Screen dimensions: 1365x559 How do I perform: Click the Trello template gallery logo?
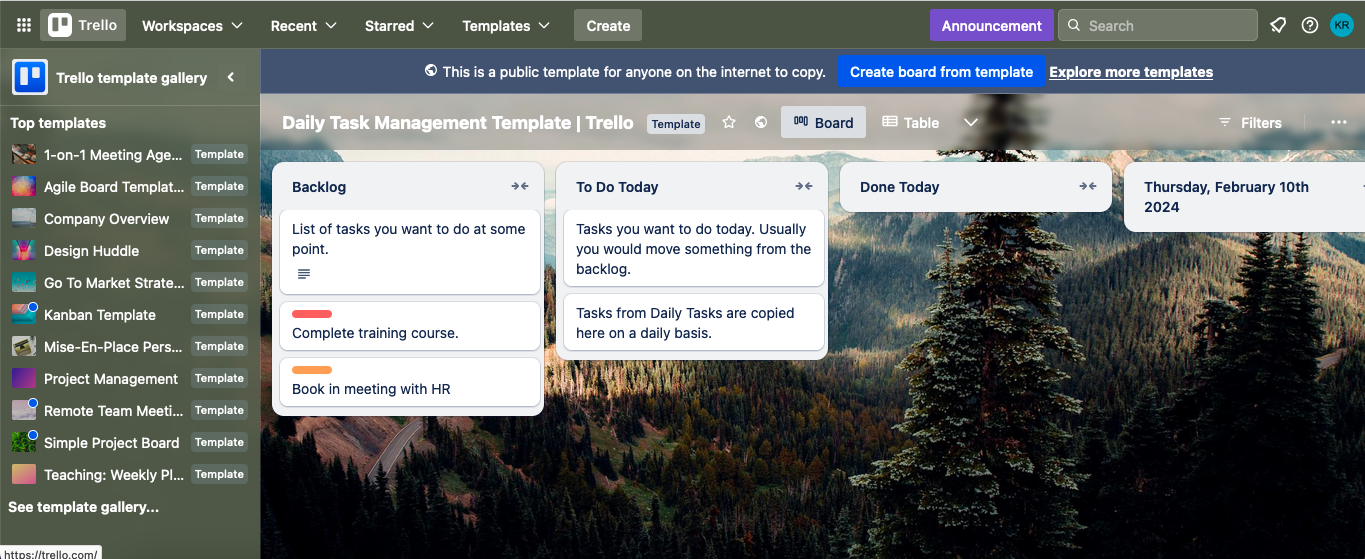[x=30, y=77]
